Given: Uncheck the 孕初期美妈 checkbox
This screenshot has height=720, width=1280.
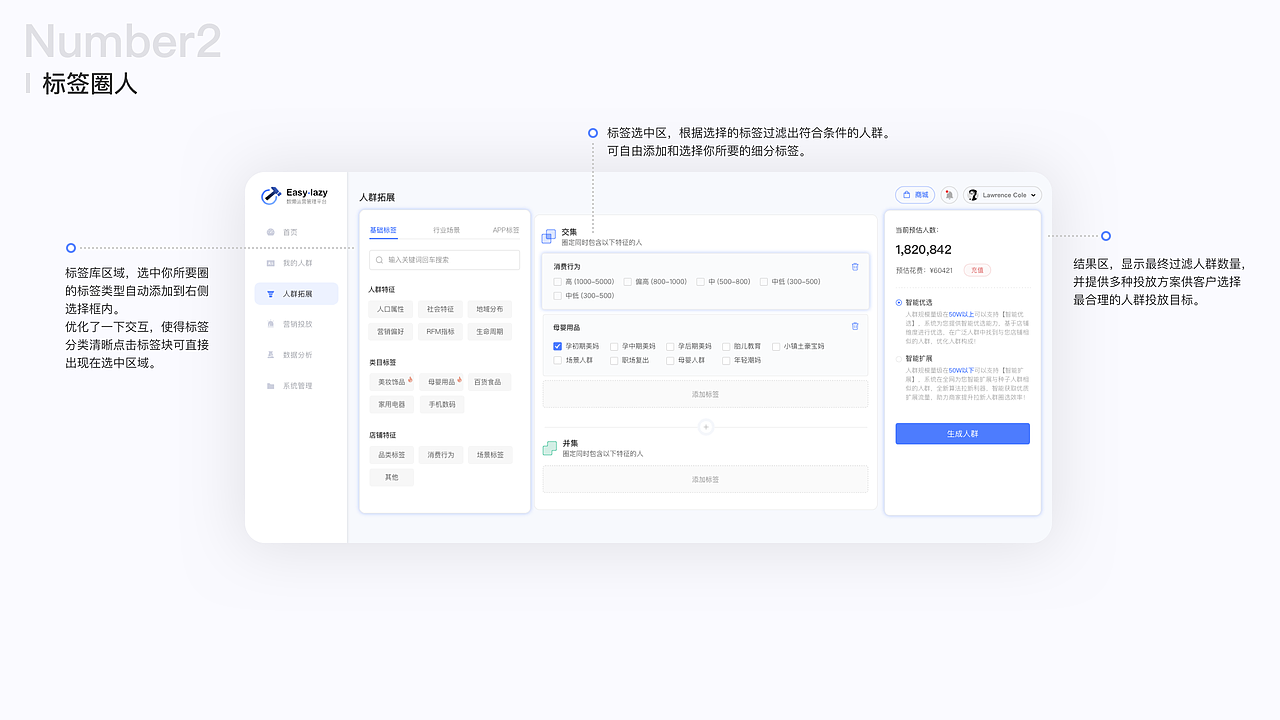Looking at the screenshot, I should [557, 347].
